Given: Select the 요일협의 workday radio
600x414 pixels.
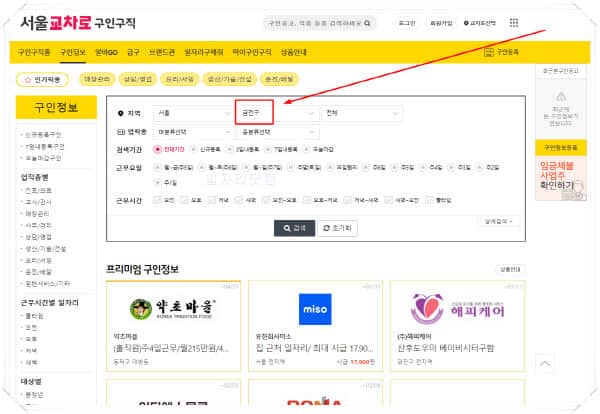Looking at the screenshot, I should click(330, 167).
